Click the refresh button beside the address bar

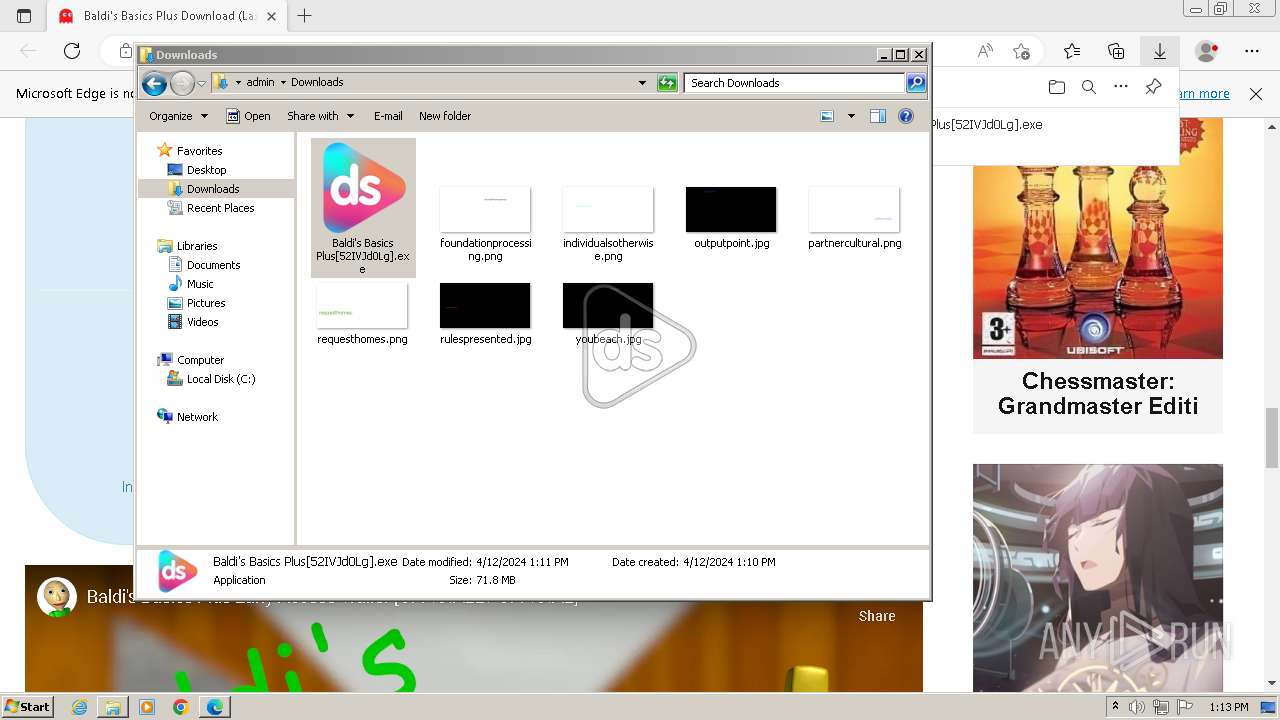(667, 83)
